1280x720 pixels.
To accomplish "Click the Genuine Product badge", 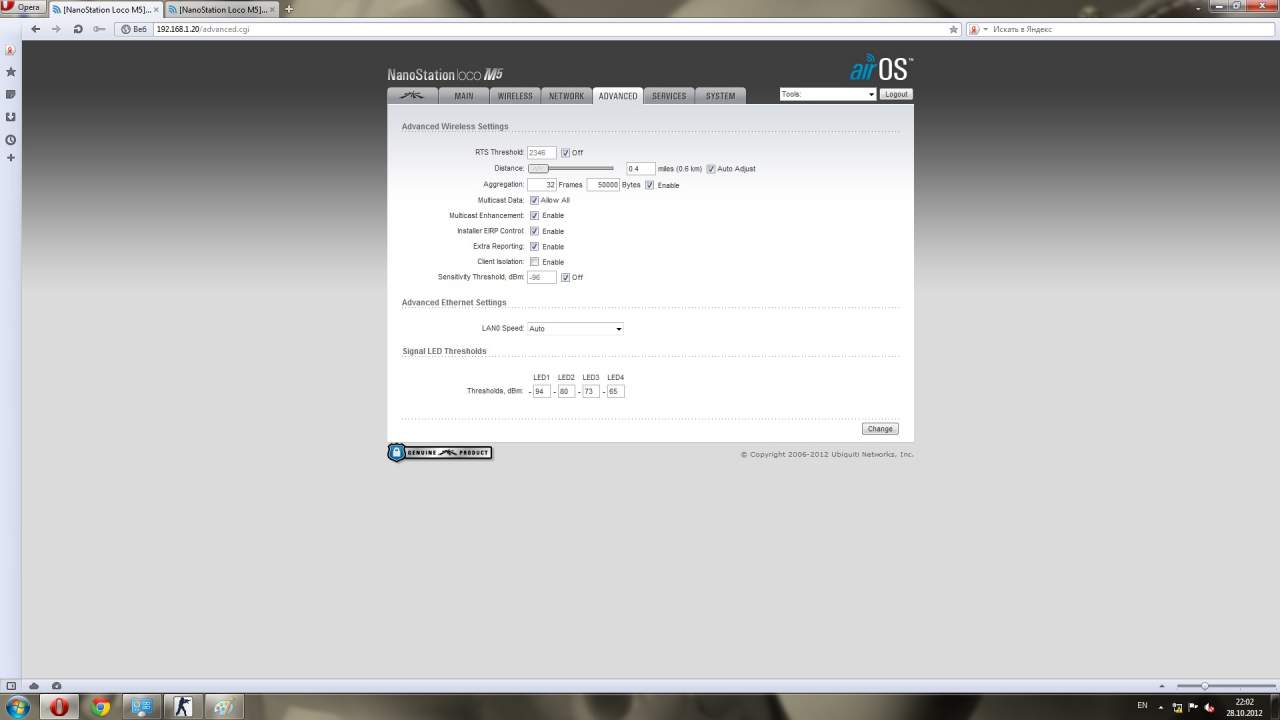I will click(440, 453).
